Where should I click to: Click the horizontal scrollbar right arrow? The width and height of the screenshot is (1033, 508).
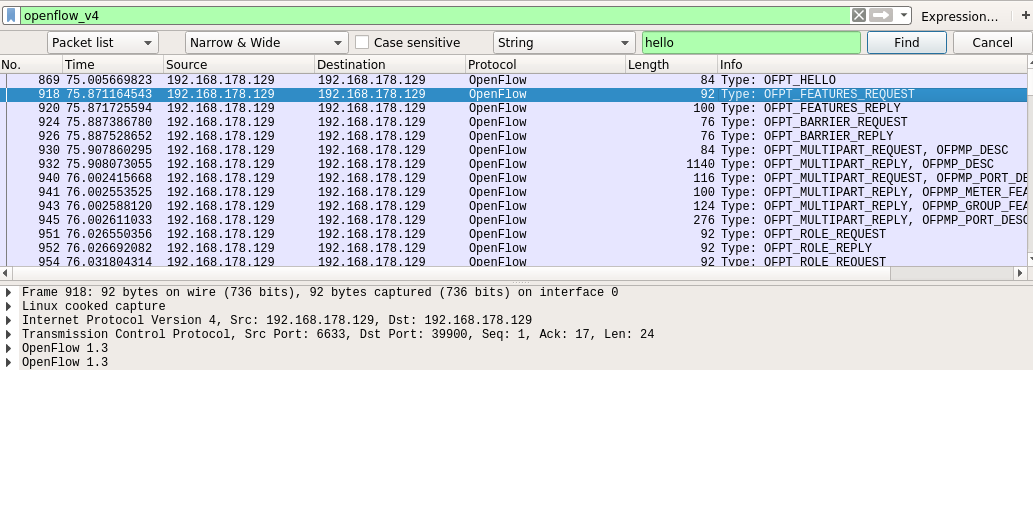pos(1020,273)
